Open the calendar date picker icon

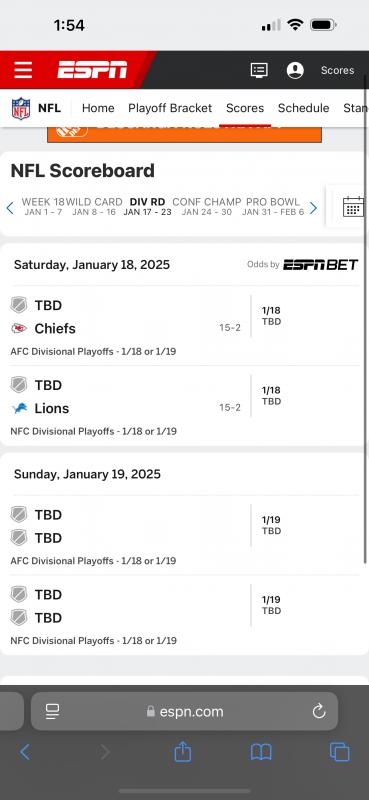(x=353, y=206)
